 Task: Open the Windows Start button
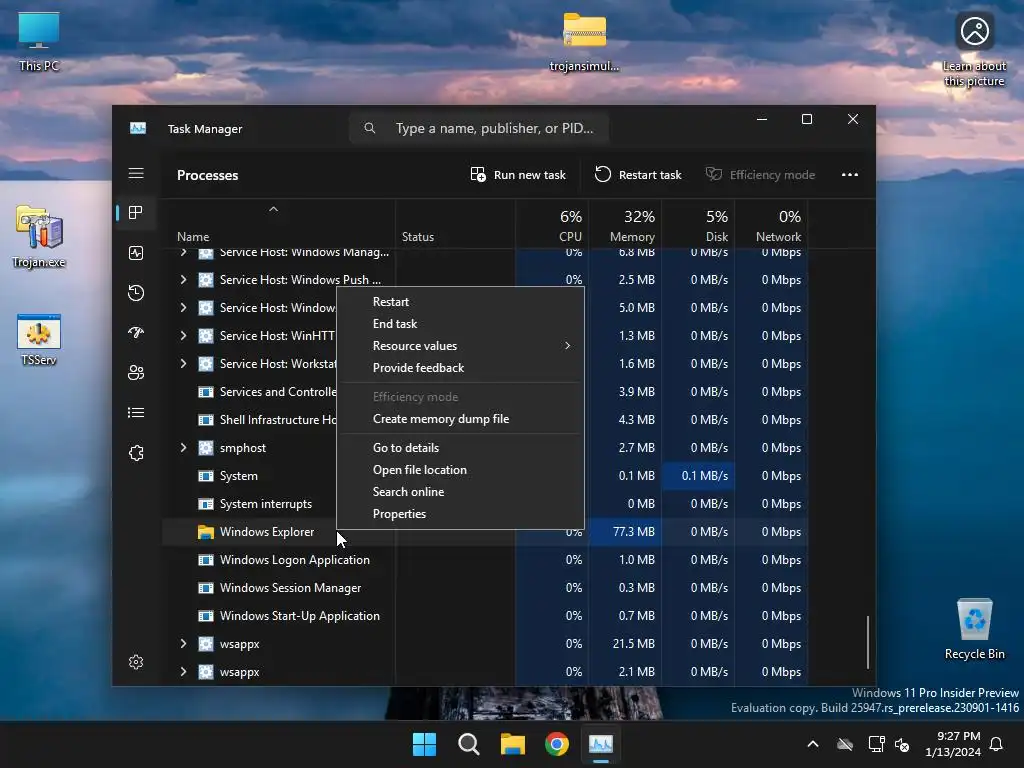tap(424, 744)
